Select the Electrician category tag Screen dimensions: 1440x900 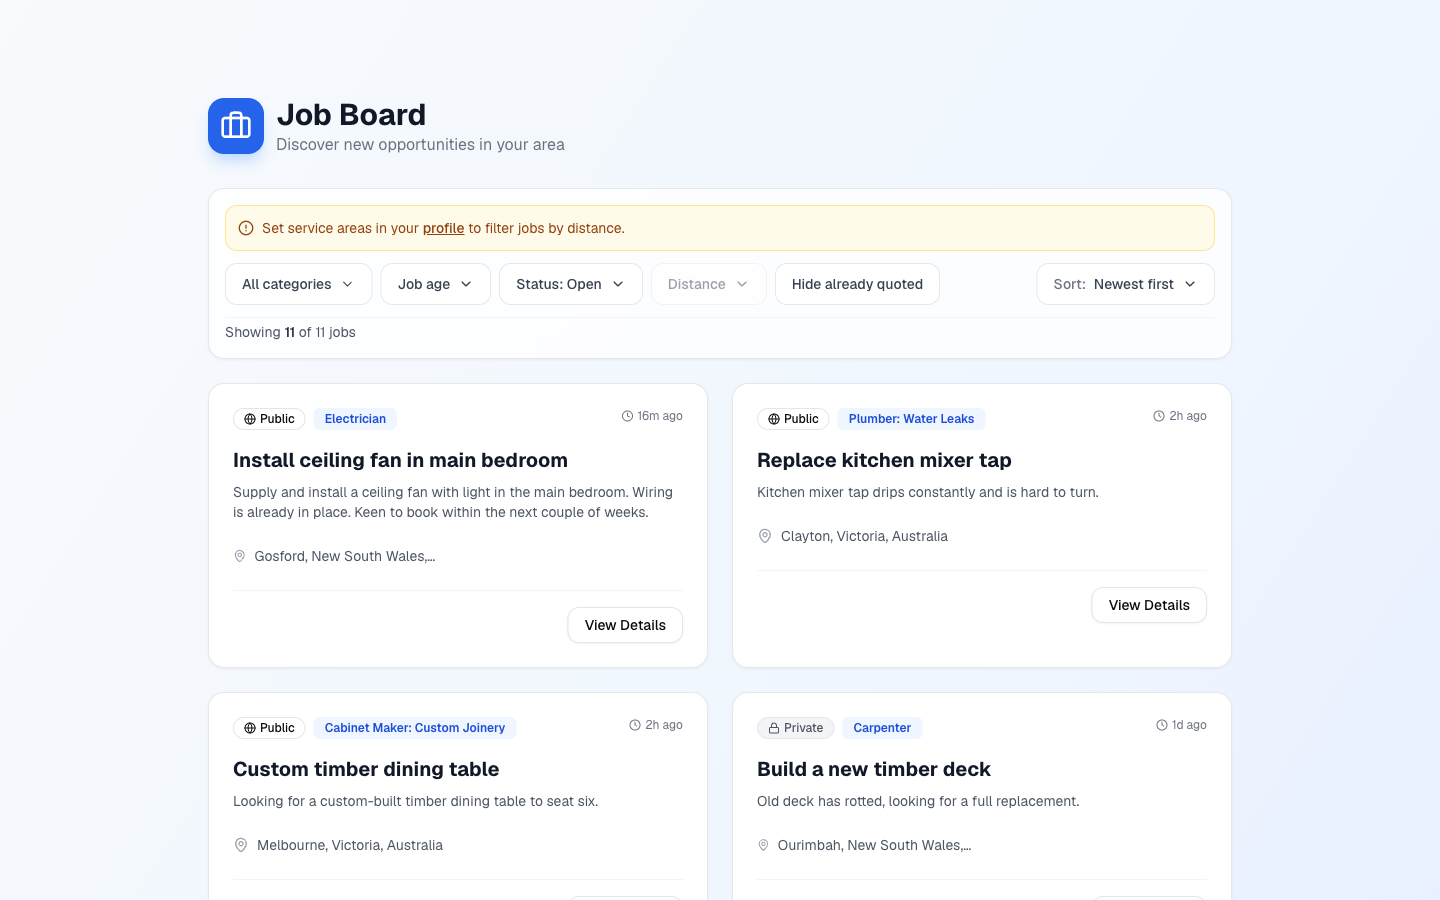(x=355, y=419)
